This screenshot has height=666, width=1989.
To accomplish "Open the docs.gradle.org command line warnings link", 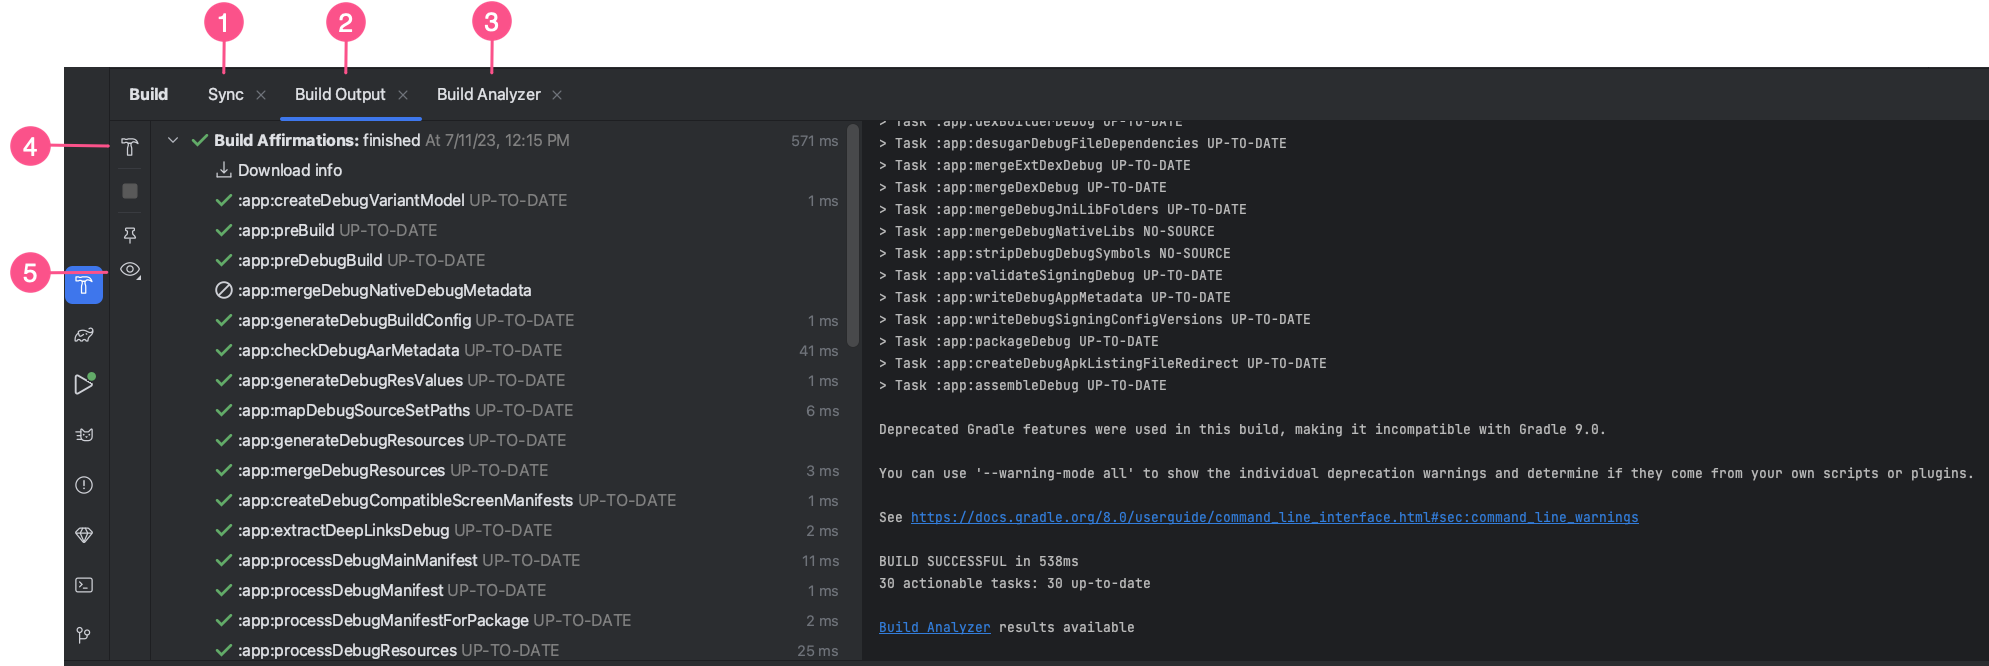I will [1273, 518].
